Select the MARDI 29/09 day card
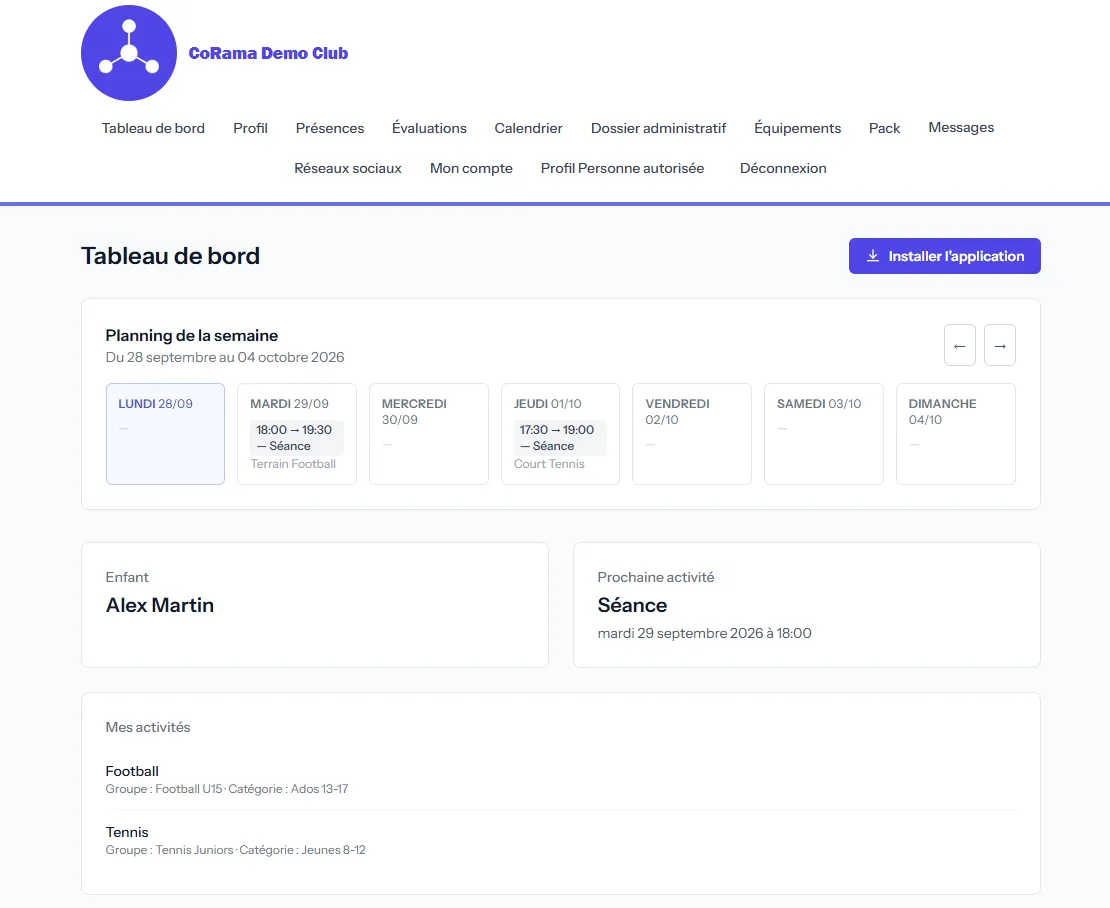Image resolution: width=1110 pixels, height=908 pixels. click(x=297, y=434)
